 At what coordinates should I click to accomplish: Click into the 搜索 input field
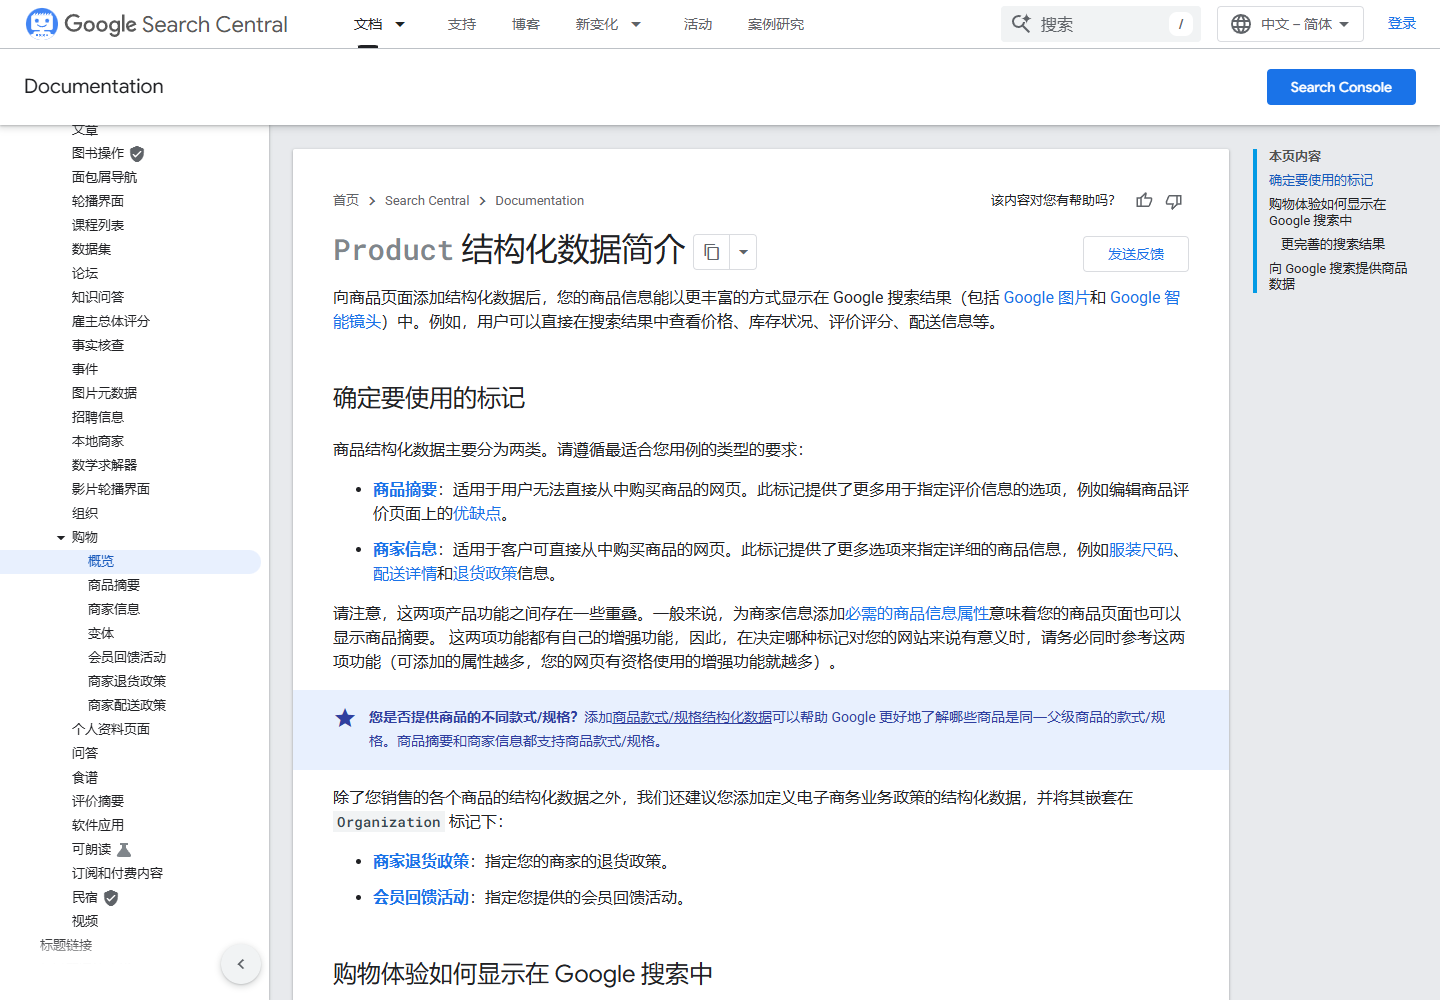pyautogui.click(x=1100, y=24)
